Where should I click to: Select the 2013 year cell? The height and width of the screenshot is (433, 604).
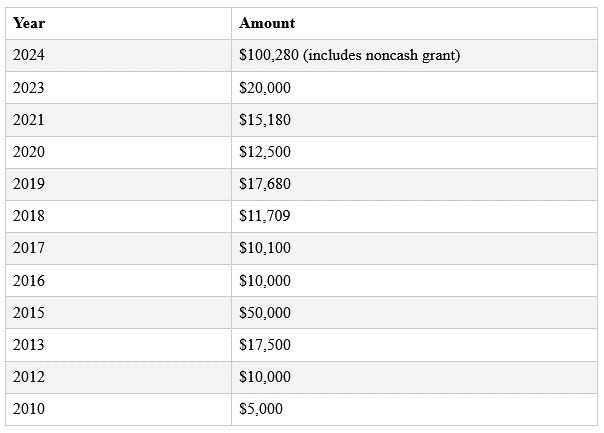pos(118,345)
